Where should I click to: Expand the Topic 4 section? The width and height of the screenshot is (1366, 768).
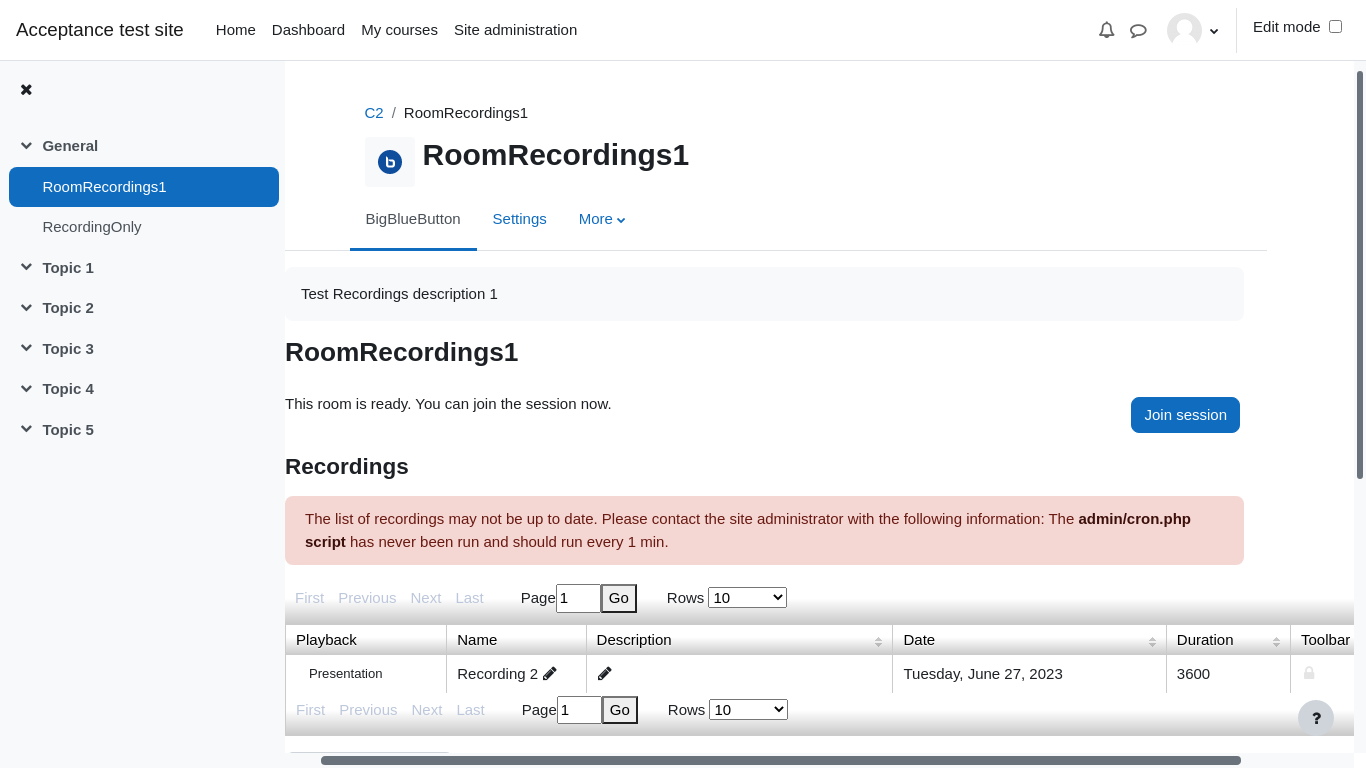click(26, 389)
